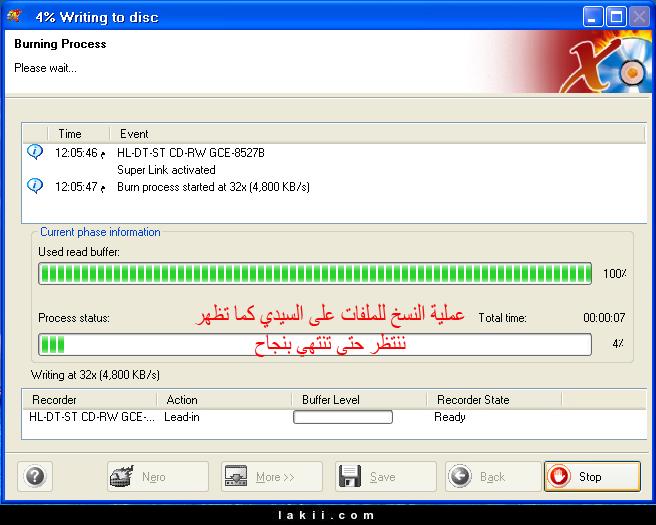Select the HL-DT-ST CD-RW GCE recorder row
Viewport: 656px width, 525px height.
point(334,417)
